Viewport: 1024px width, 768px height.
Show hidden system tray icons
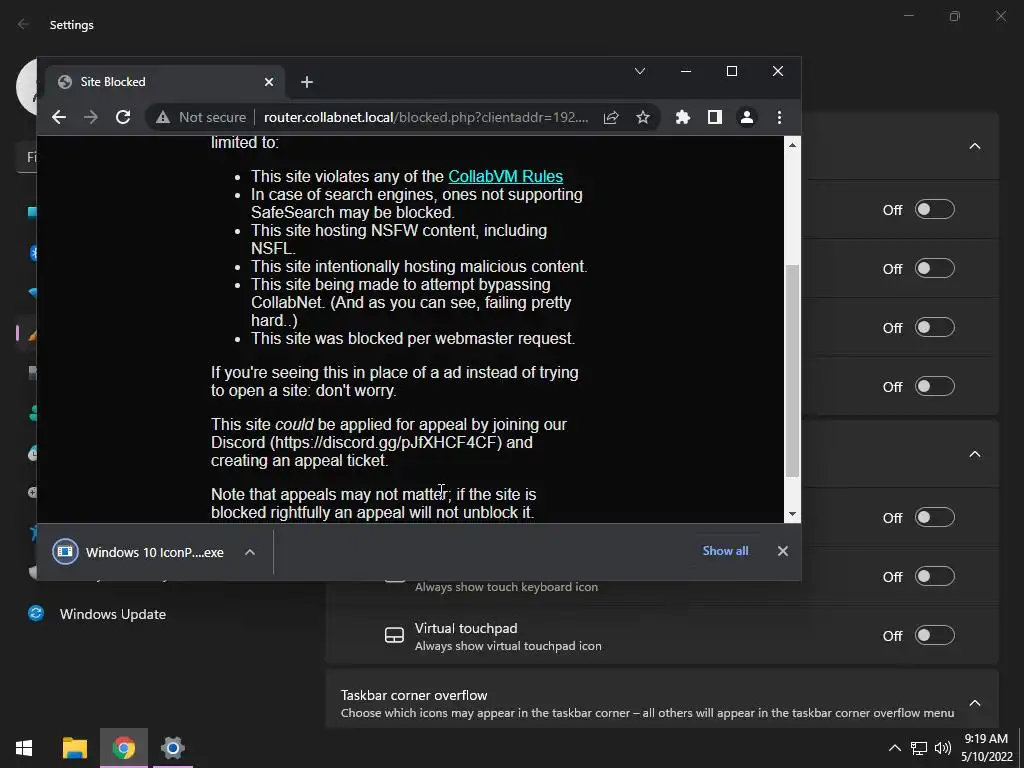895,748
